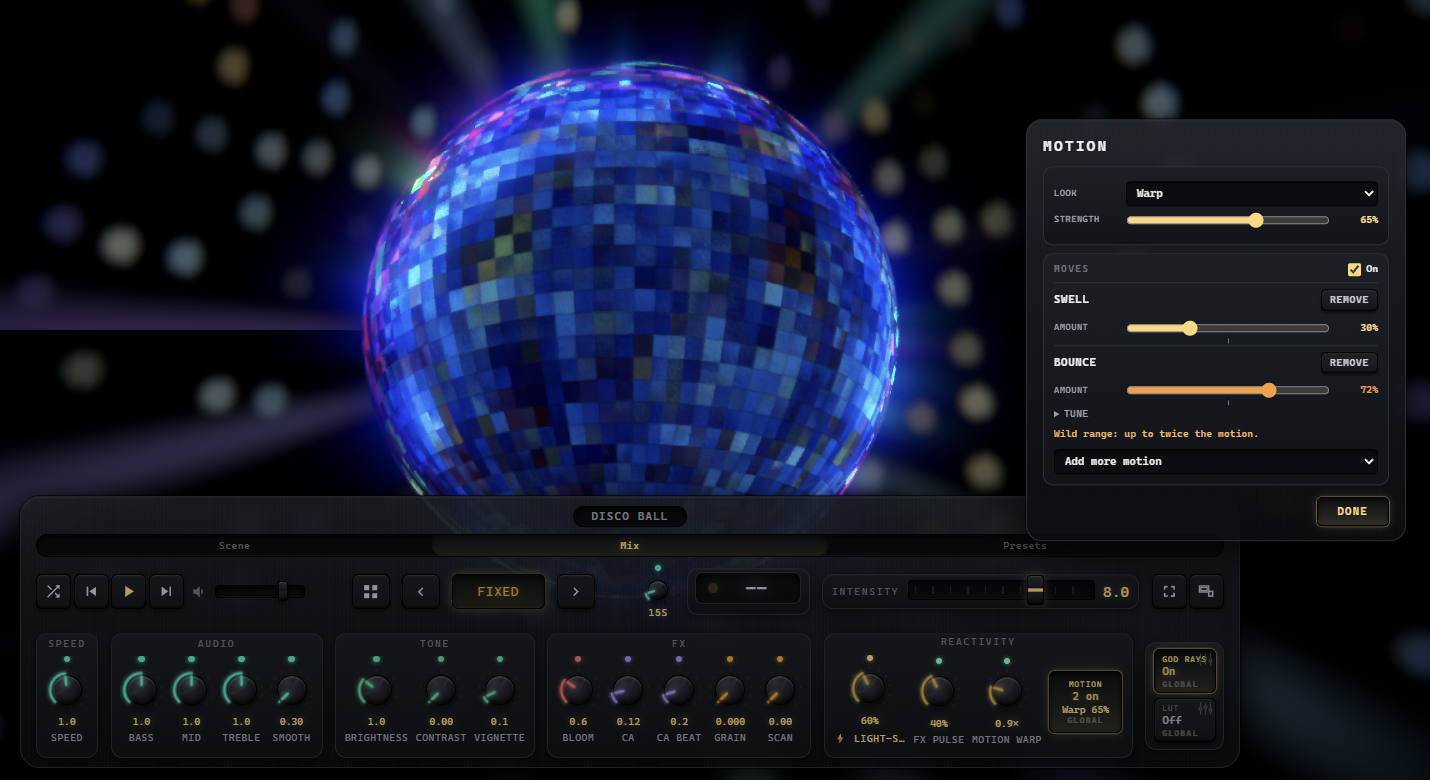
Task: Open the Add more motion dropdown
Action: pyautogui.click(x=1215, y=461)
